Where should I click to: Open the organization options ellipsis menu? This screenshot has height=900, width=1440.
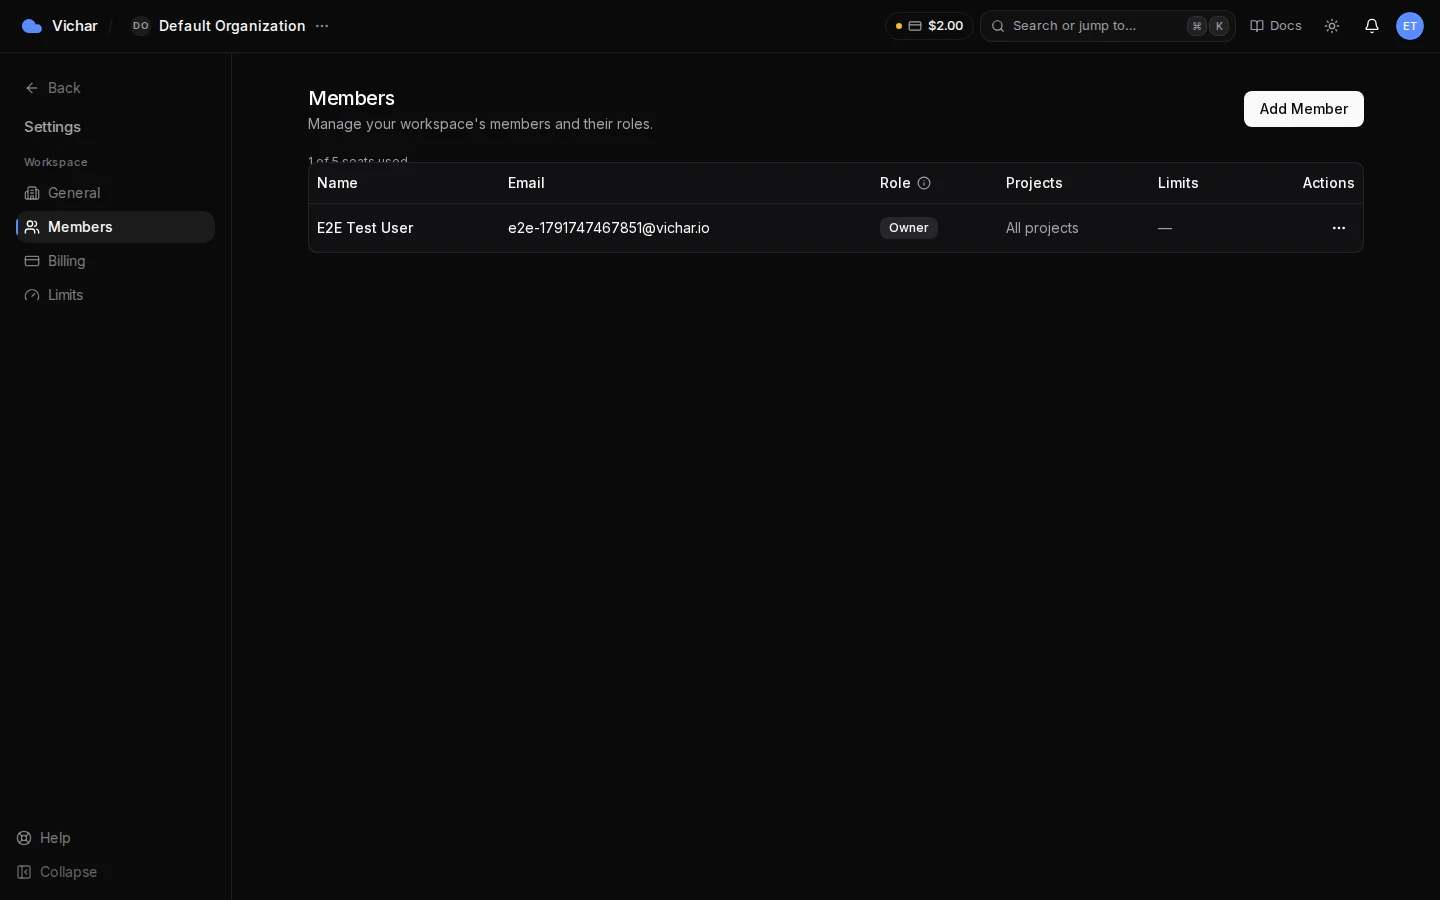(x=322, y=26)
